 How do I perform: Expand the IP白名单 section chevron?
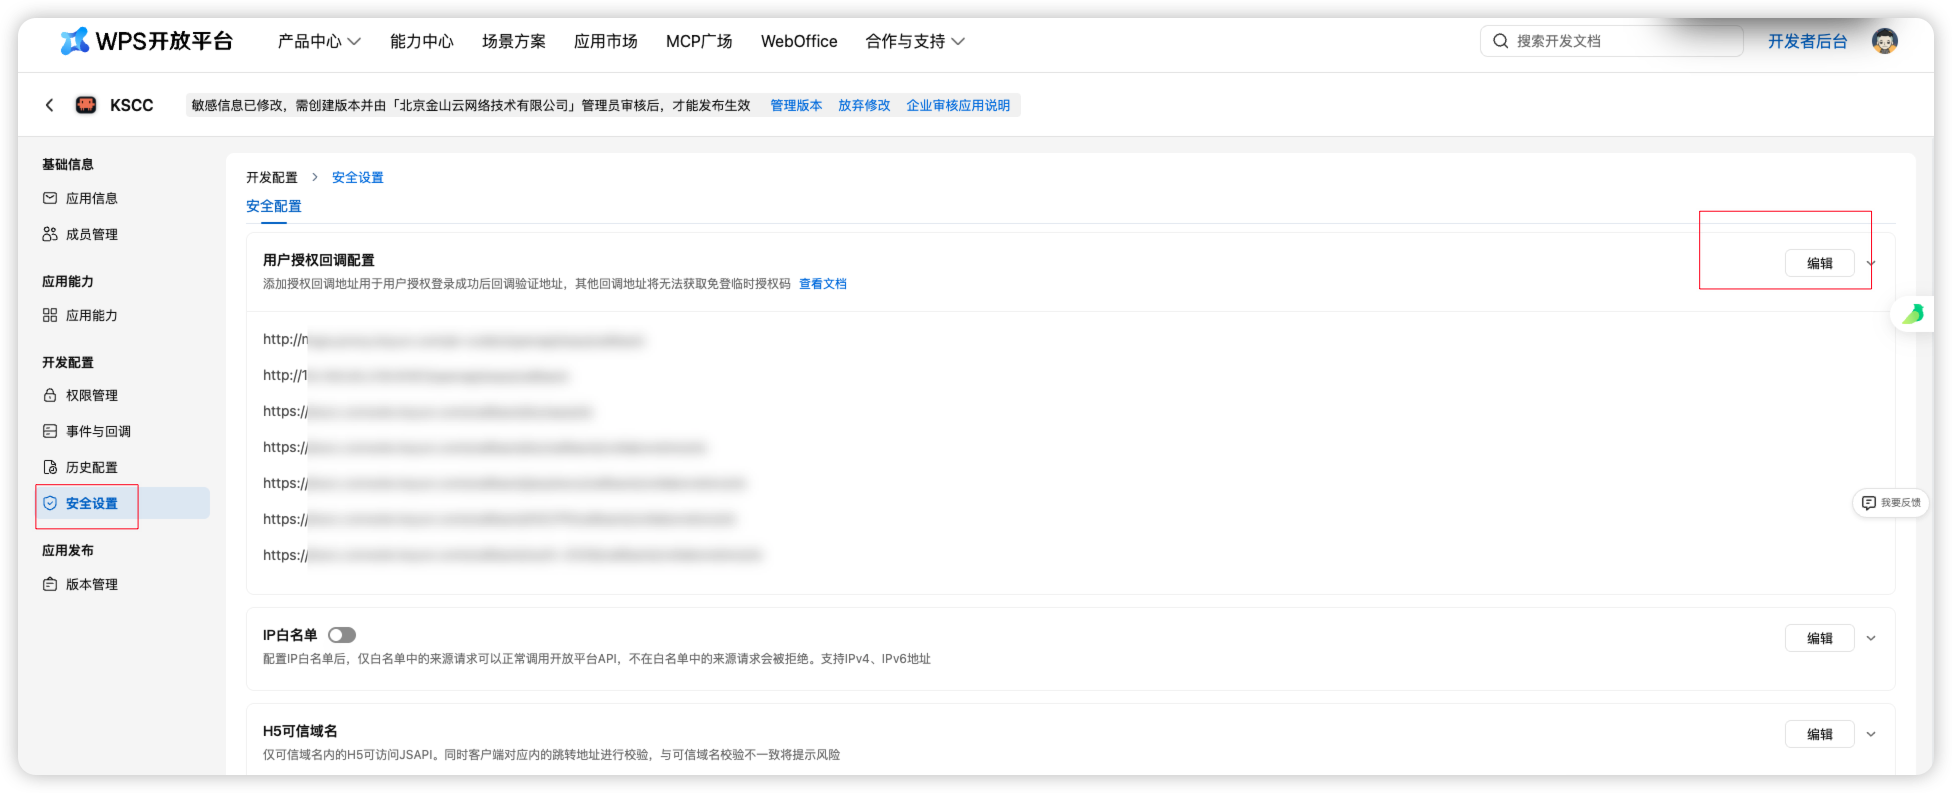[1871, 638]
